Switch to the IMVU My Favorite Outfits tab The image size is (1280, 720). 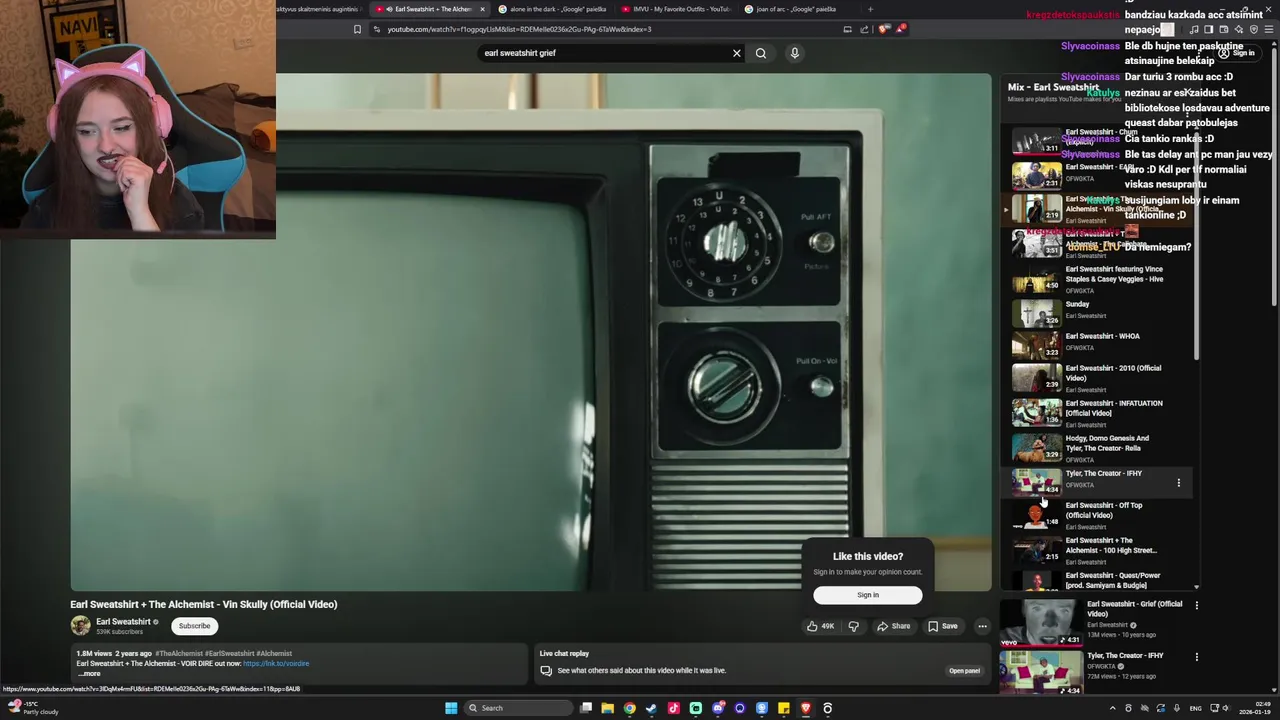pos(675,9)
